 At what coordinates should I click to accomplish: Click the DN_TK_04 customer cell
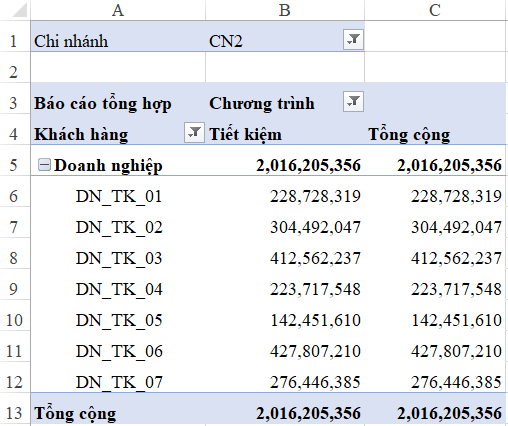coord(118,289)
